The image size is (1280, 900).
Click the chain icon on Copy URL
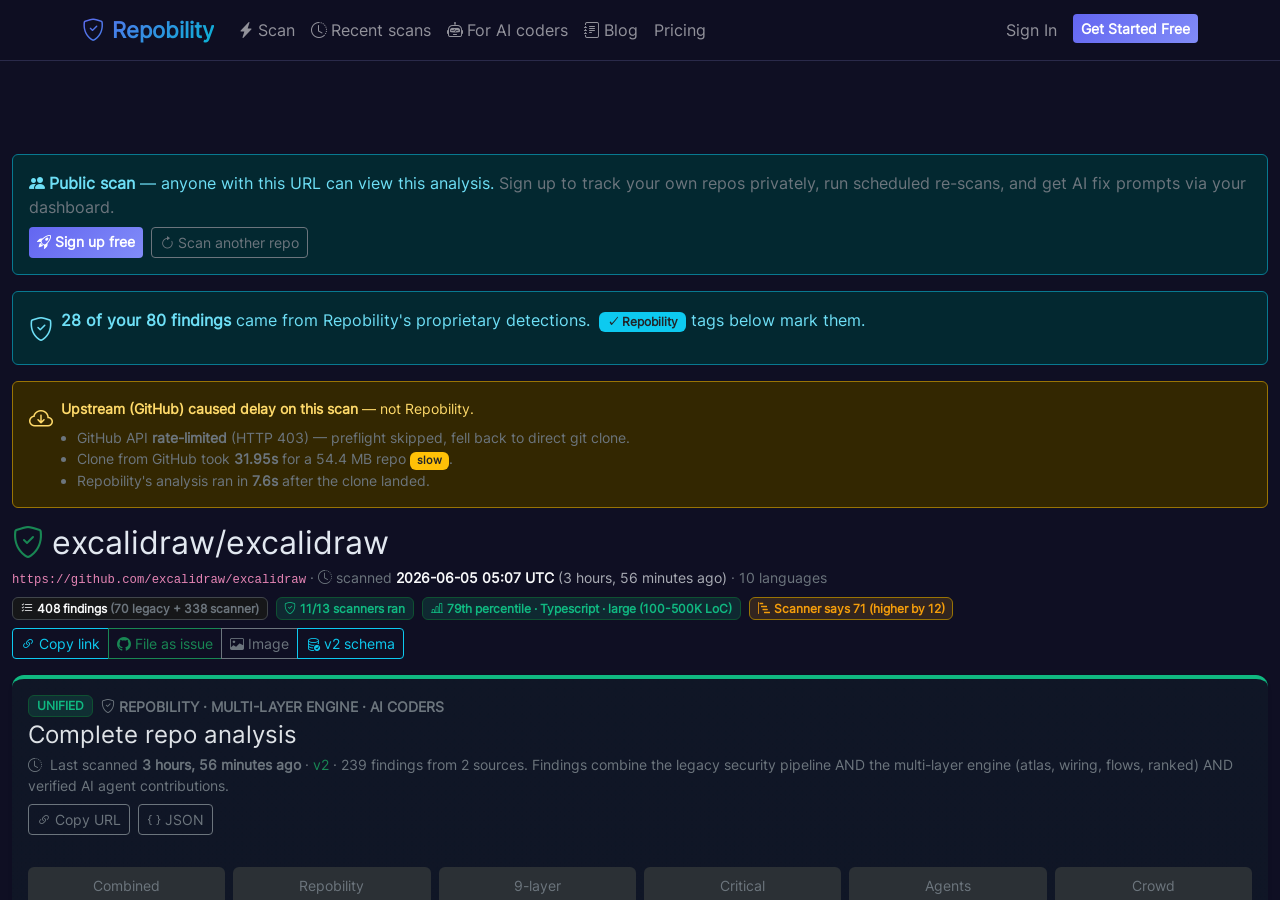(44, 820)
